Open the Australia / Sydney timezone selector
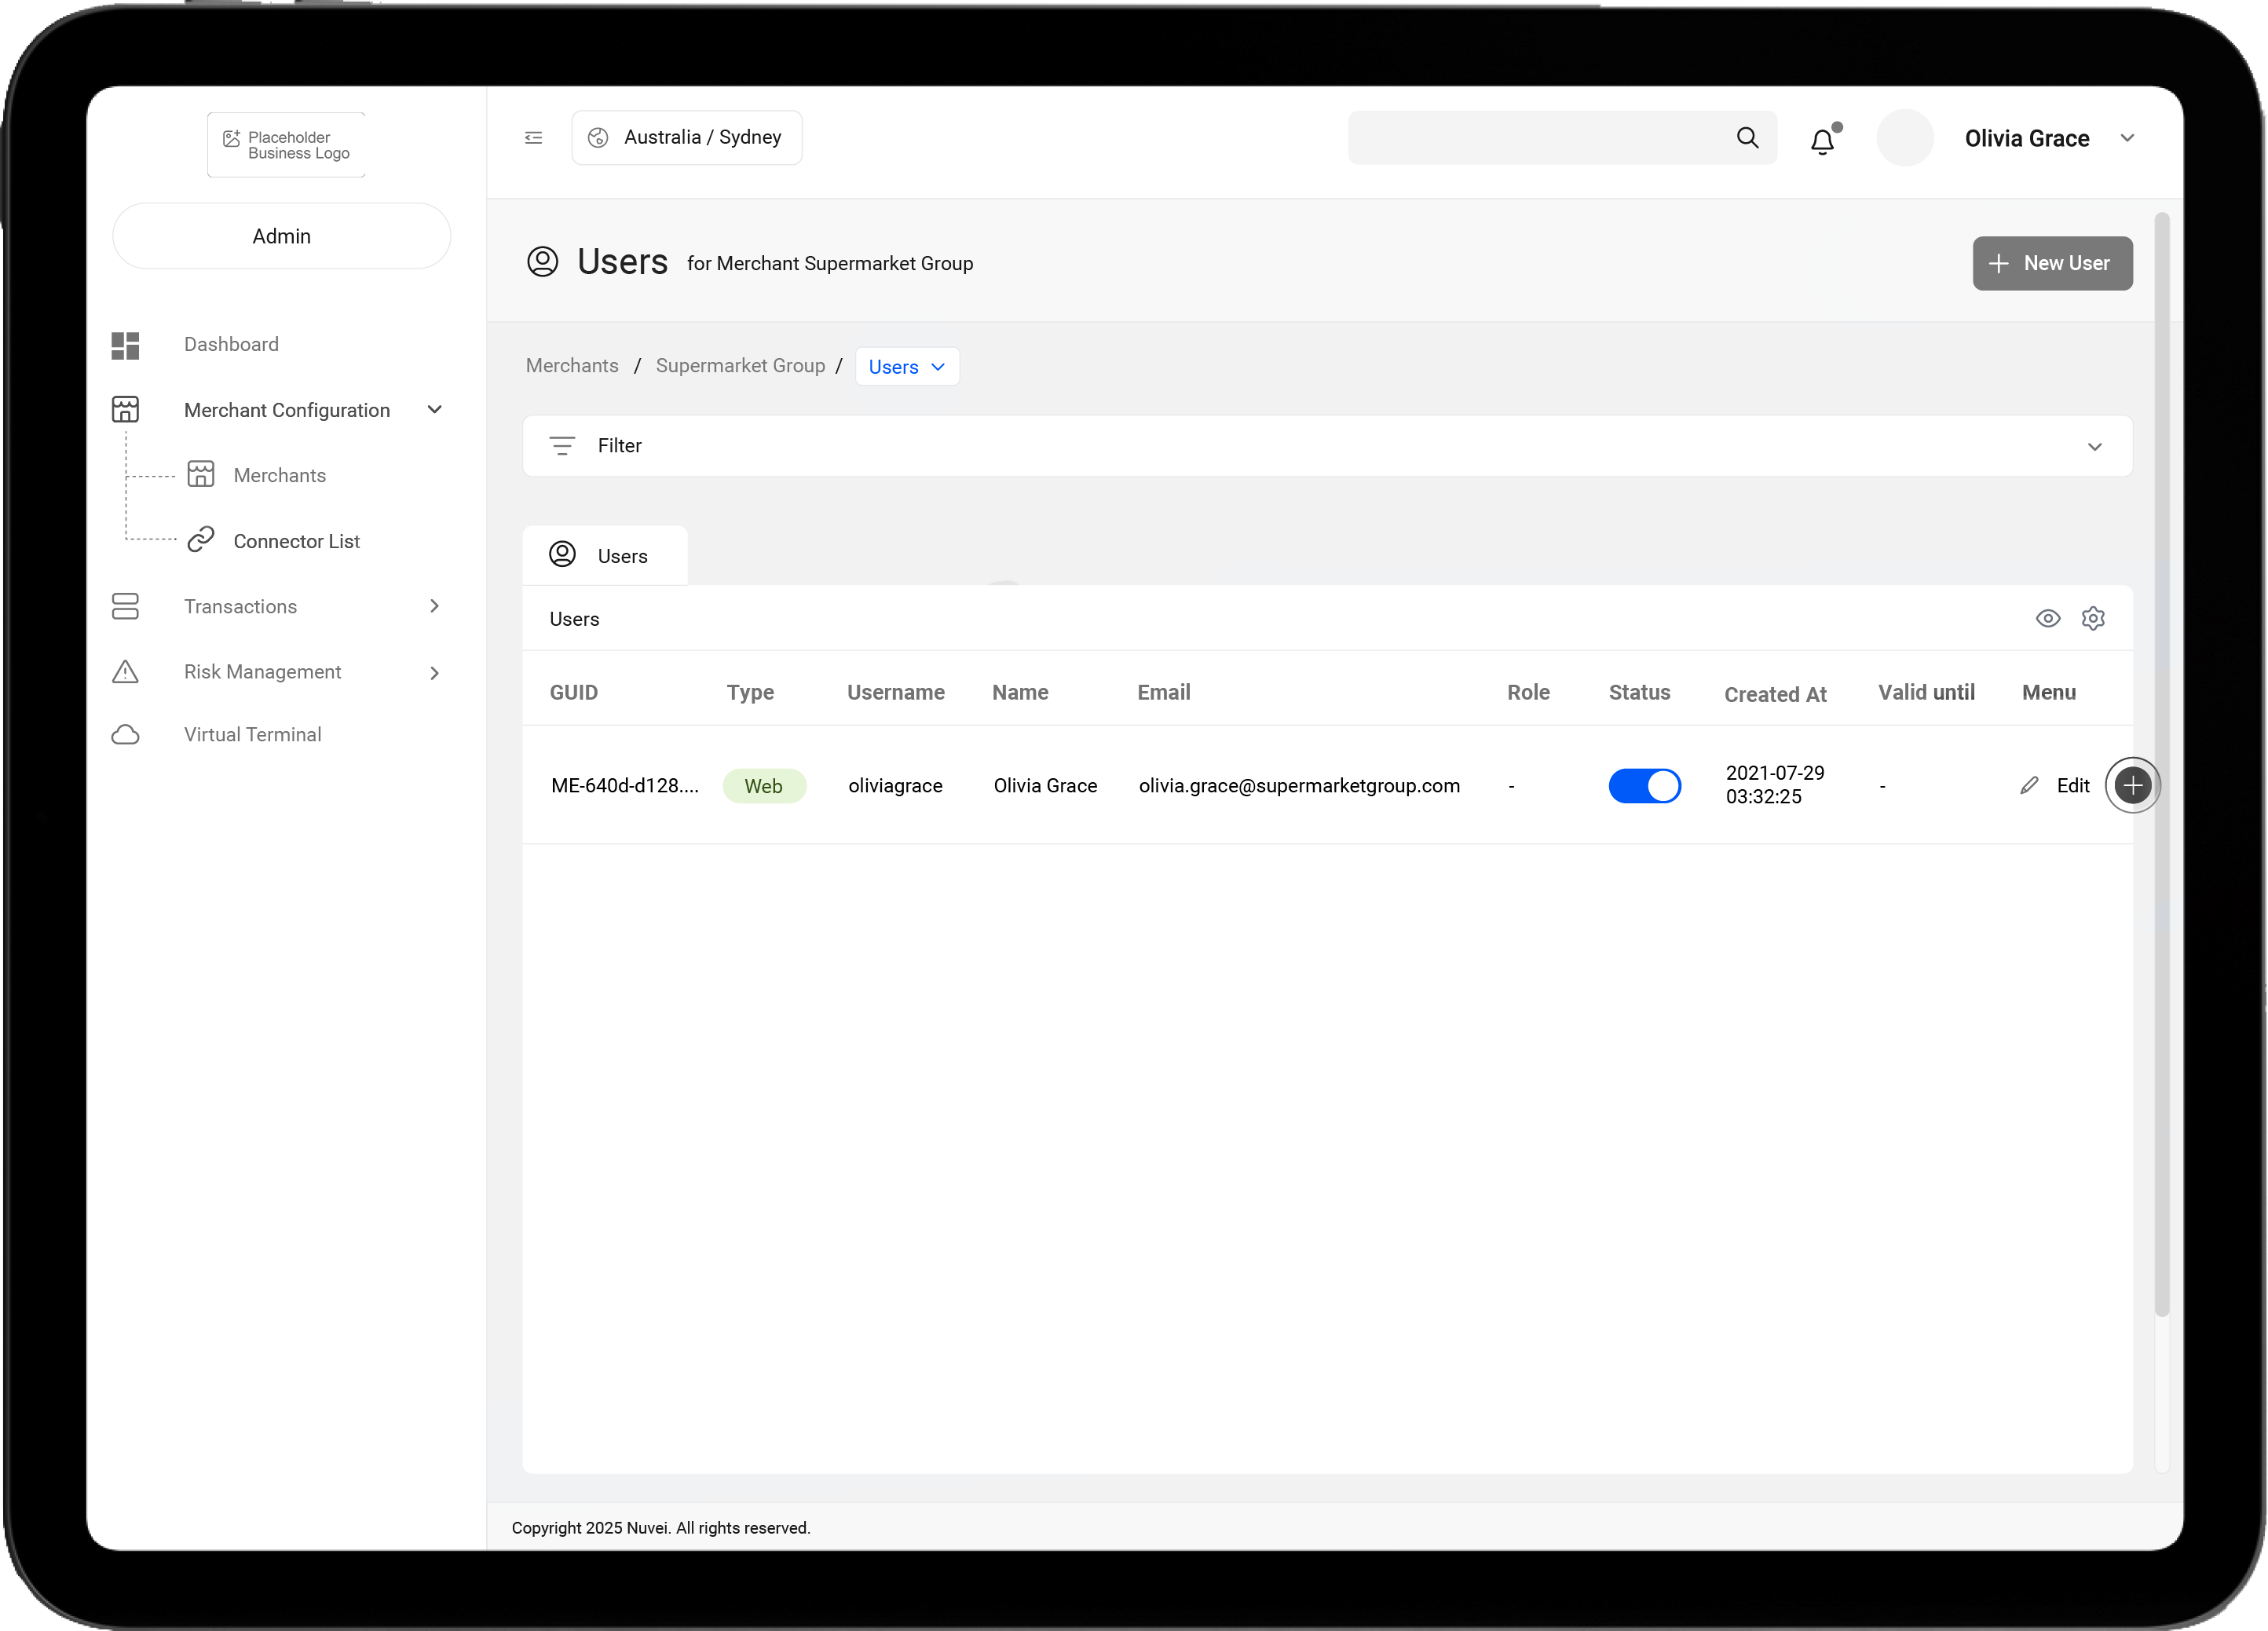 tap(687, 138)
